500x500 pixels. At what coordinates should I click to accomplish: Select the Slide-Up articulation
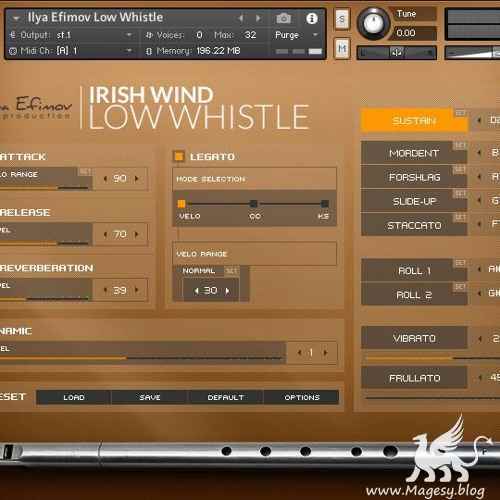[x=414, y=201]
